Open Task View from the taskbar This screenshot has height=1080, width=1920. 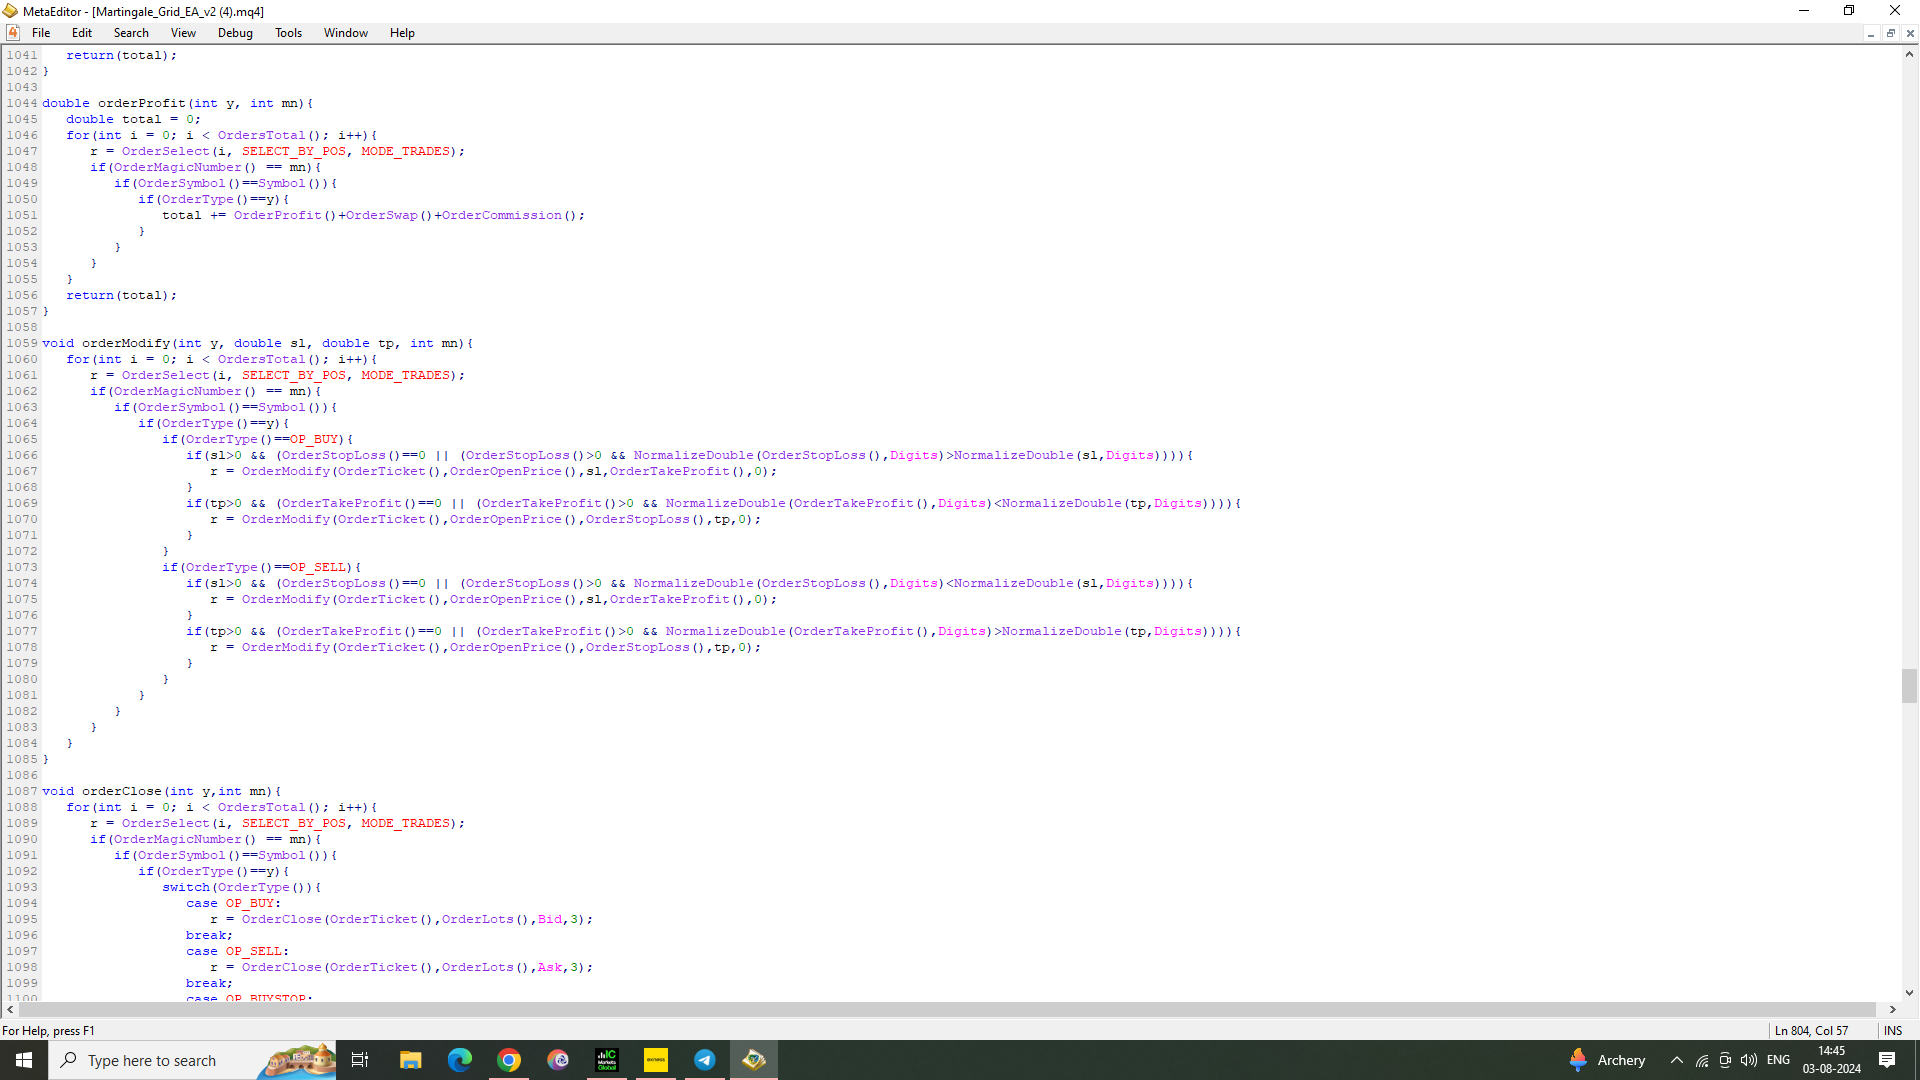(x=360, y=1060)
